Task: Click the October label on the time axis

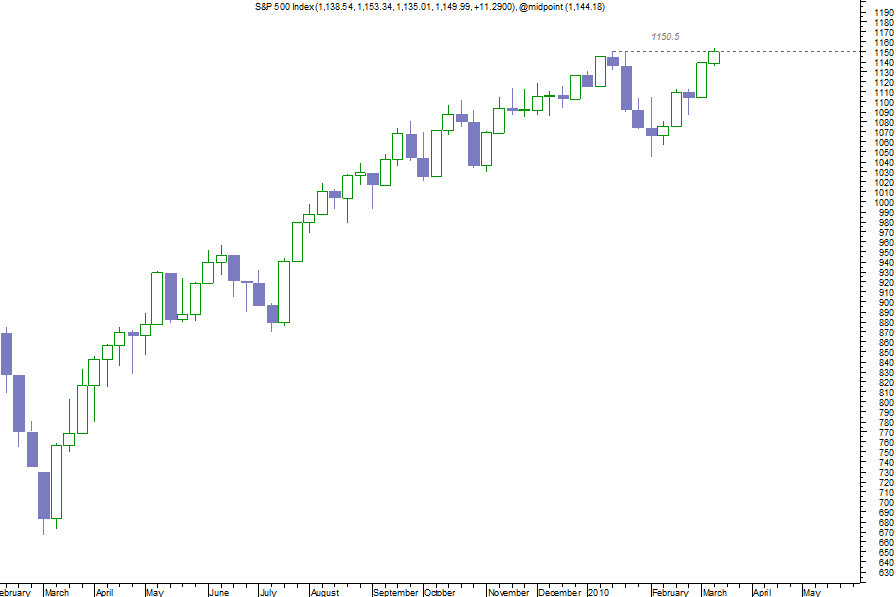Action: coord(440,592)
